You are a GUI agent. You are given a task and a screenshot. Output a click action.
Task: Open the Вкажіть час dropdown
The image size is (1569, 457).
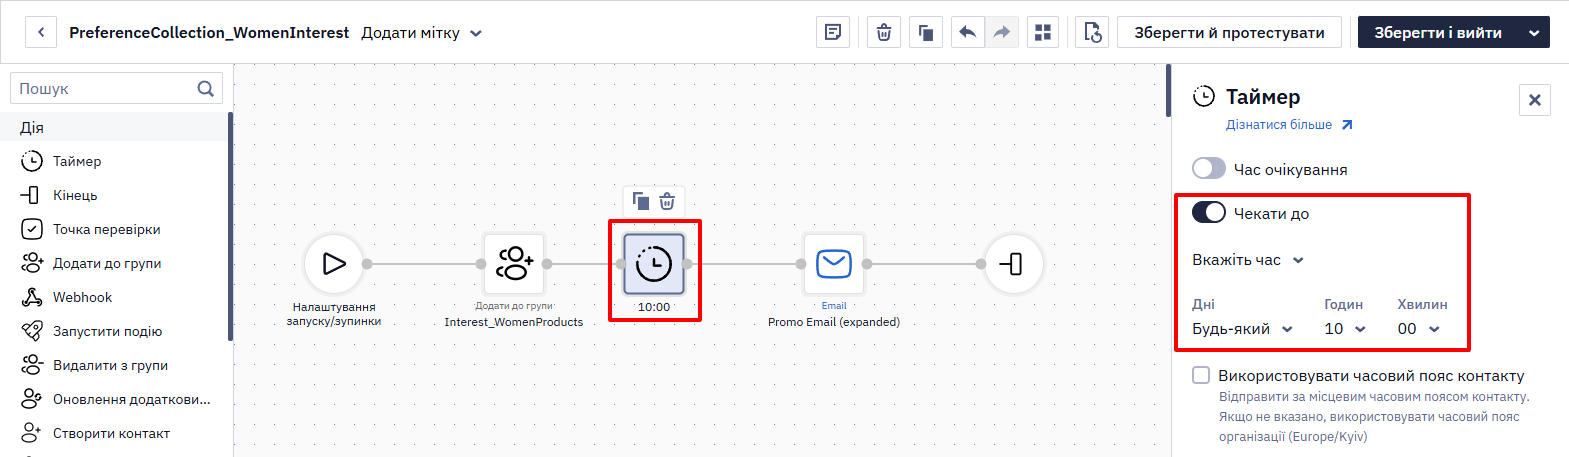[x=1248, y=260]
